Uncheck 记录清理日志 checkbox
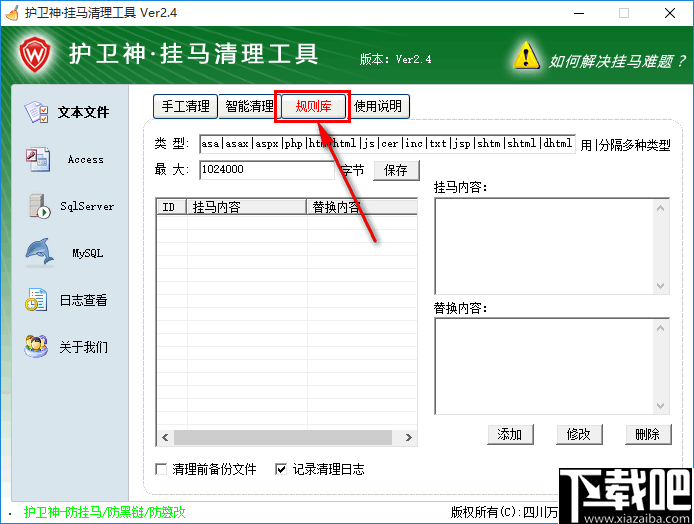The image size is (694, 524). (x=281, y=469)
